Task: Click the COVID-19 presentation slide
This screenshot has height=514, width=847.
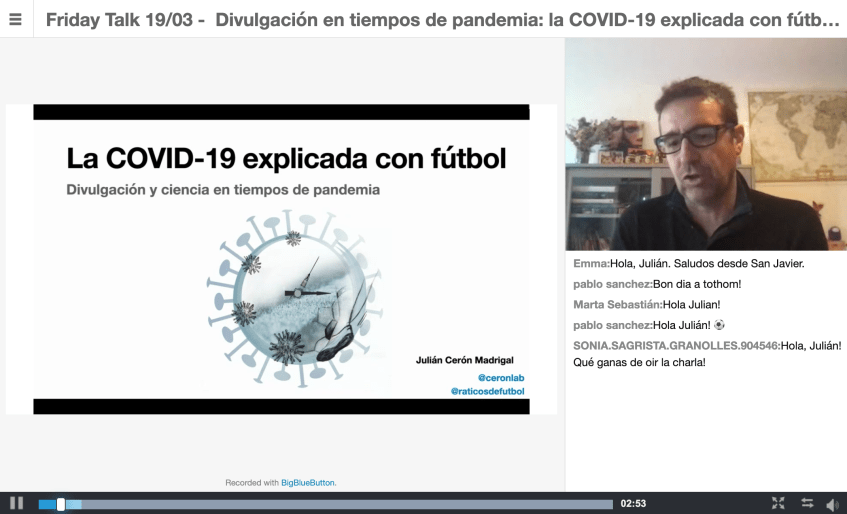Action: (281, 259)
